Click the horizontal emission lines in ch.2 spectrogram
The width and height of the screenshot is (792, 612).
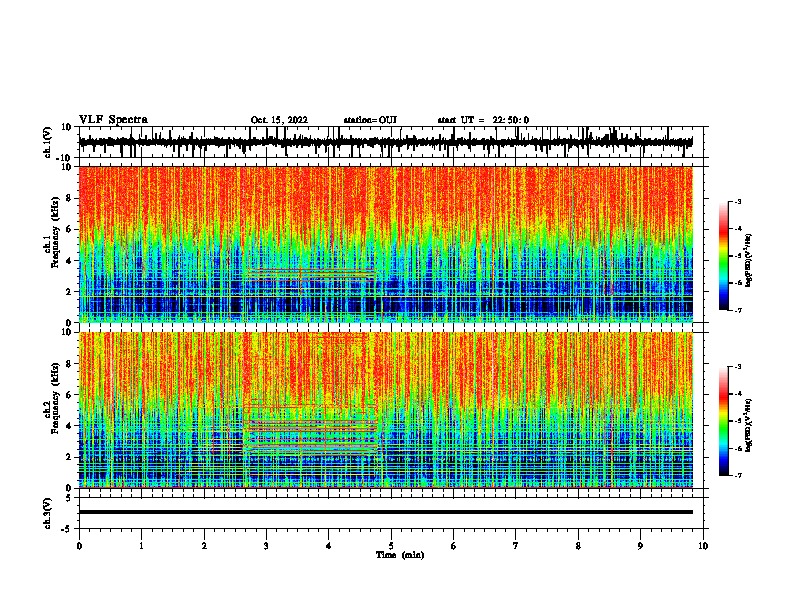click(311, 431)
